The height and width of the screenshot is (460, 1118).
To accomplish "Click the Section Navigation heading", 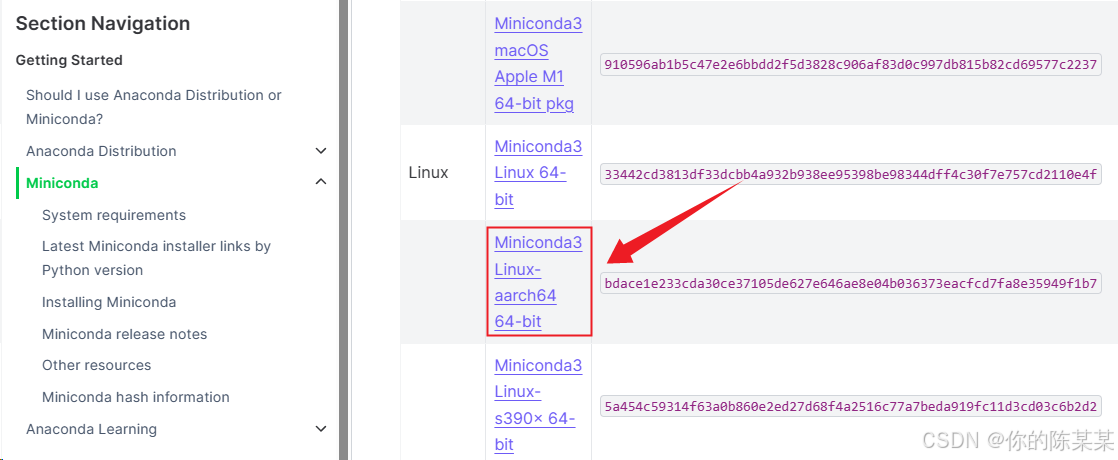I will (103, 24).
